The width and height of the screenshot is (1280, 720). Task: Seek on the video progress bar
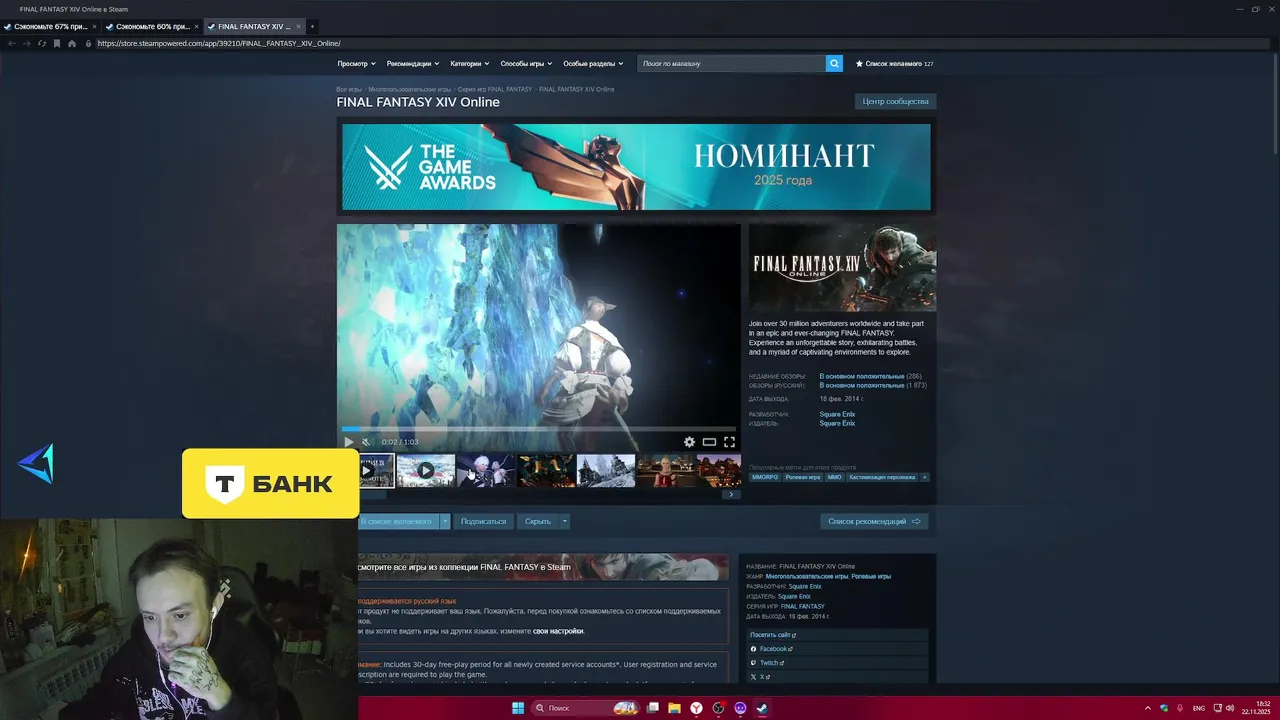[x=538, y=429]
